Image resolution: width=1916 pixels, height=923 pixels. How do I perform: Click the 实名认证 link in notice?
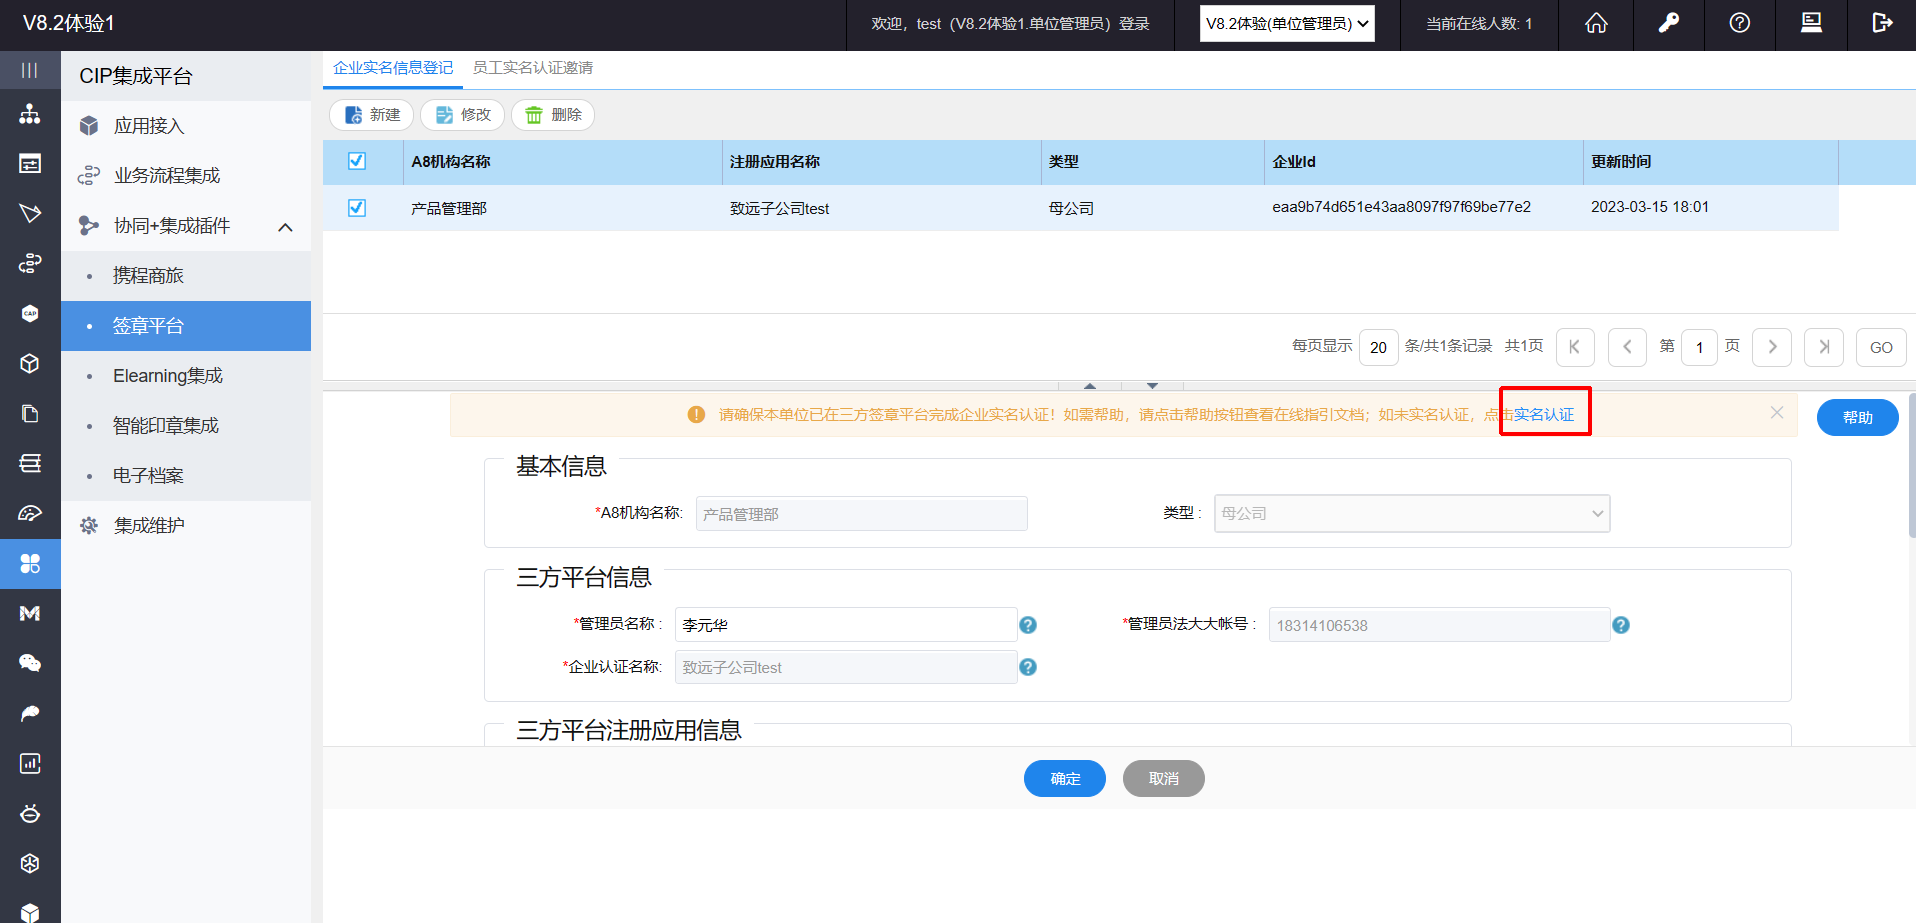coord(1543,414)
